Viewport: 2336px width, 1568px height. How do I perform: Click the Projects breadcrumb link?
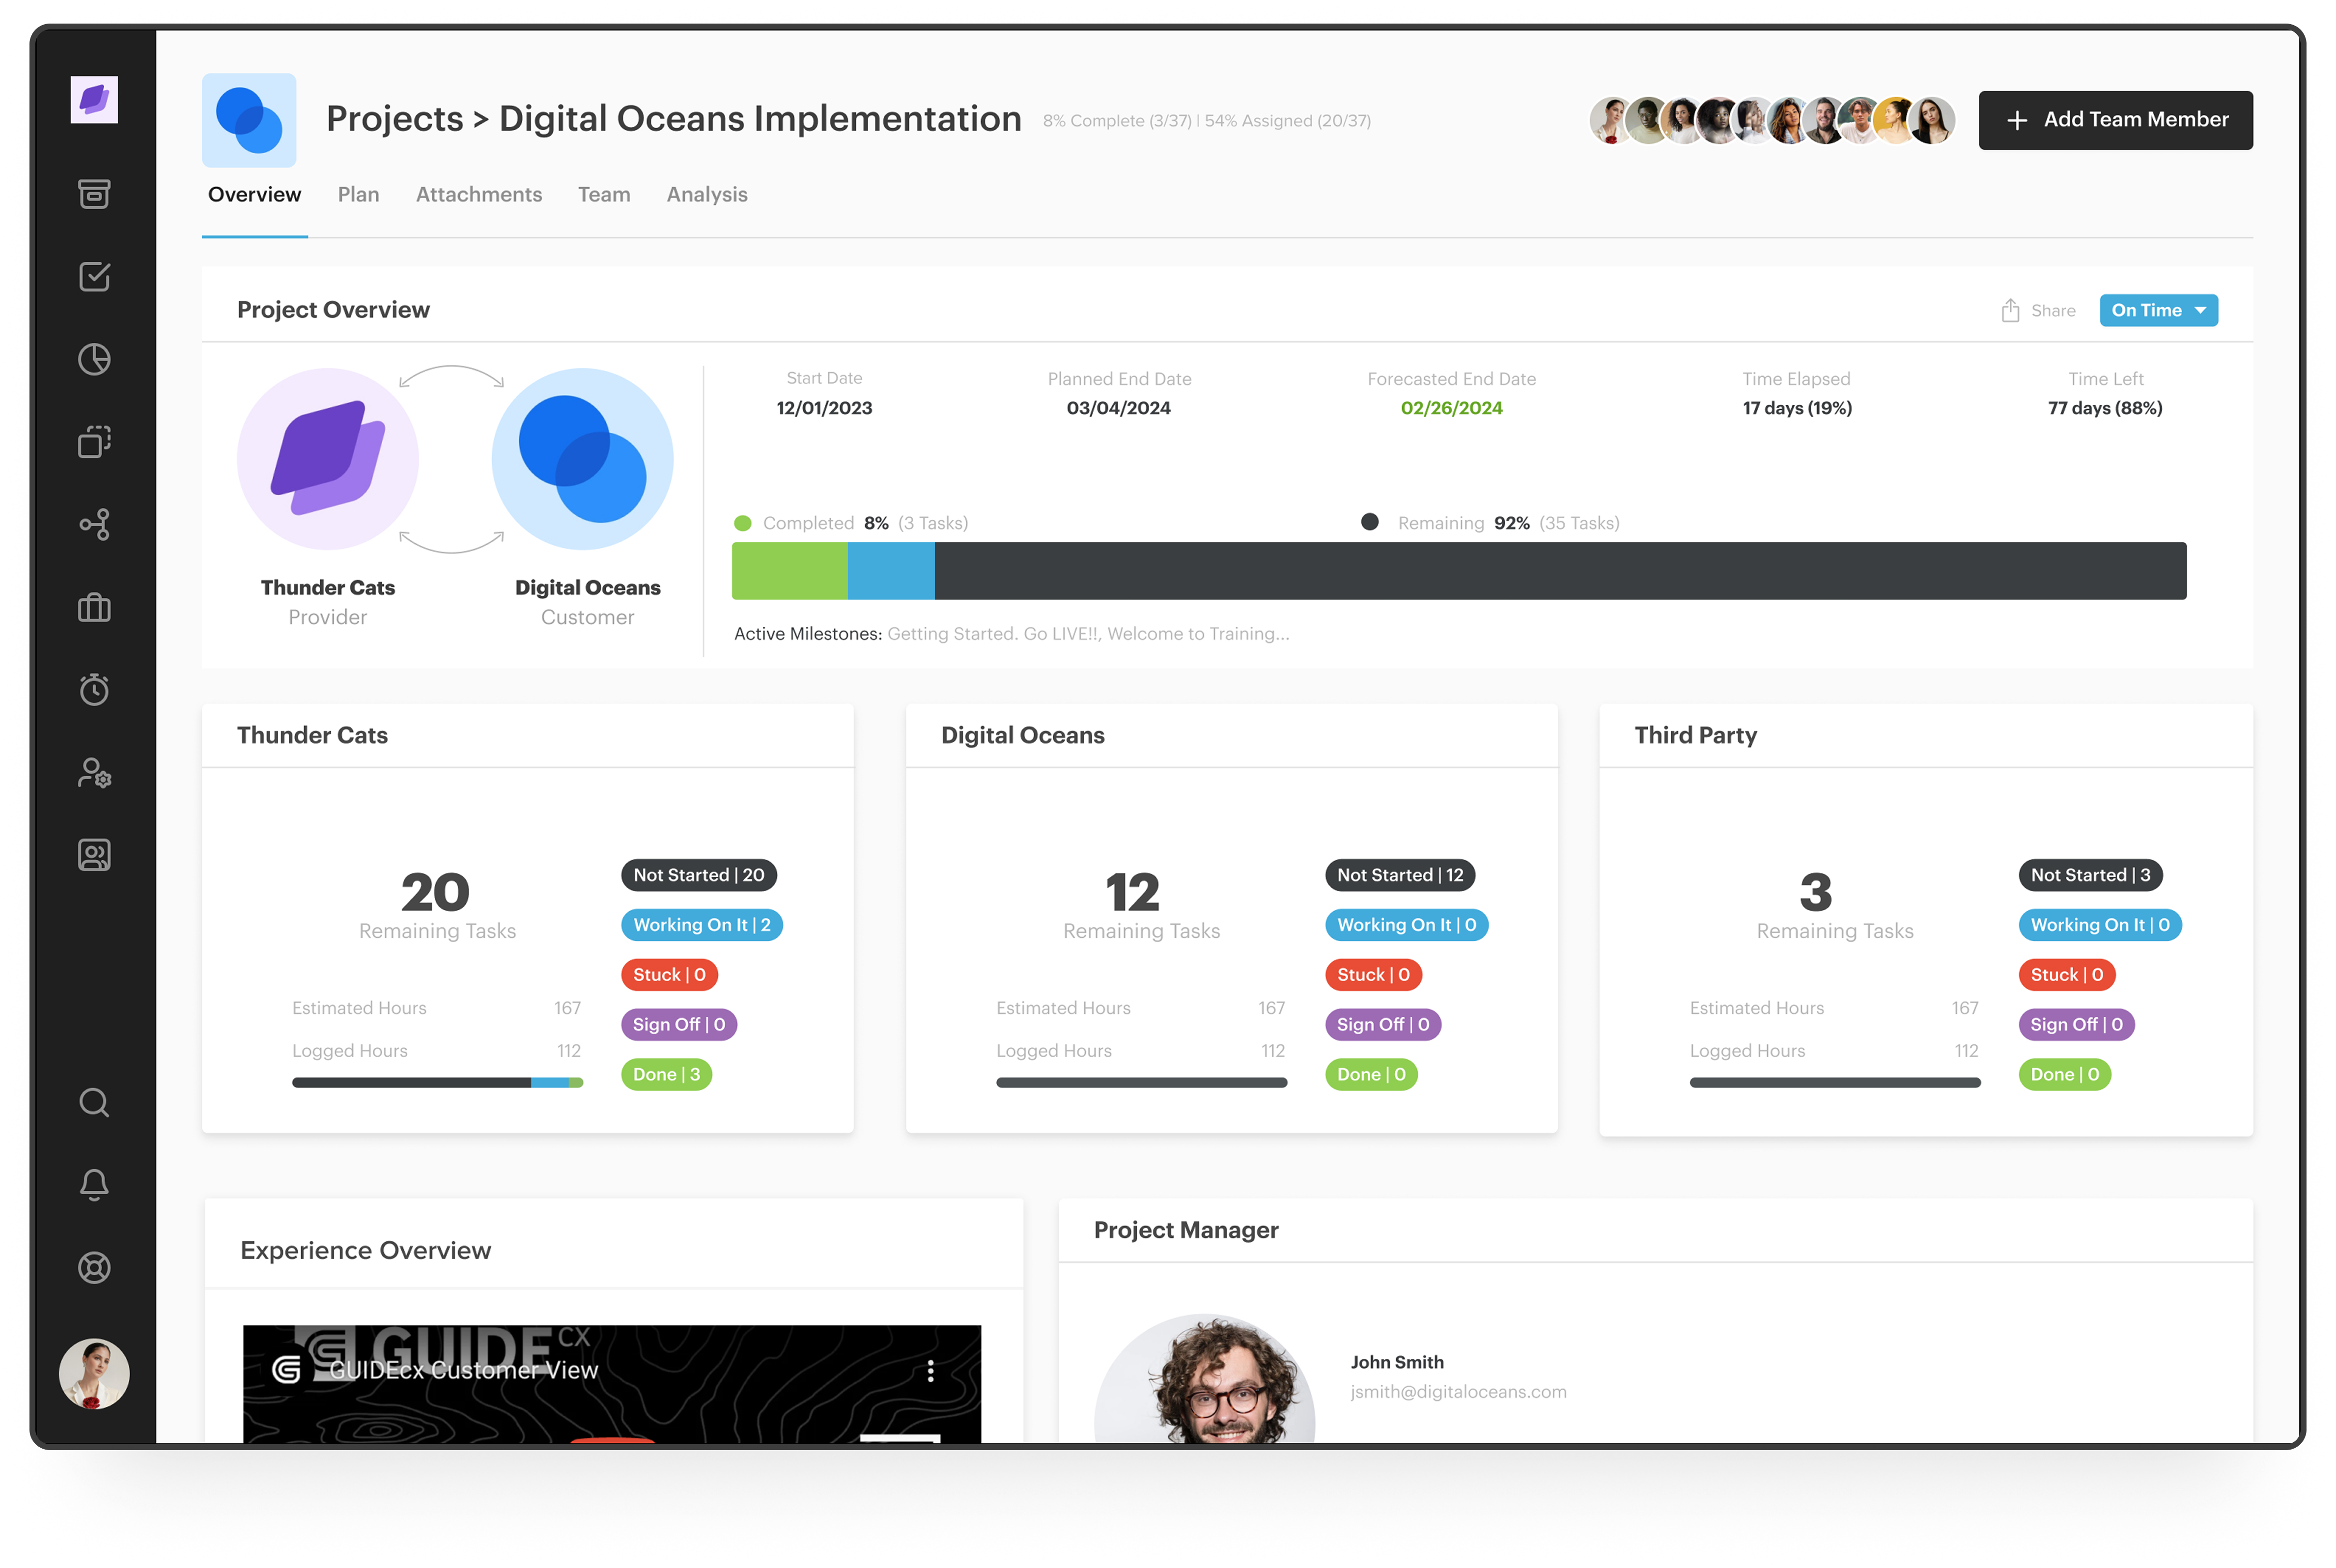coord(395,119)
